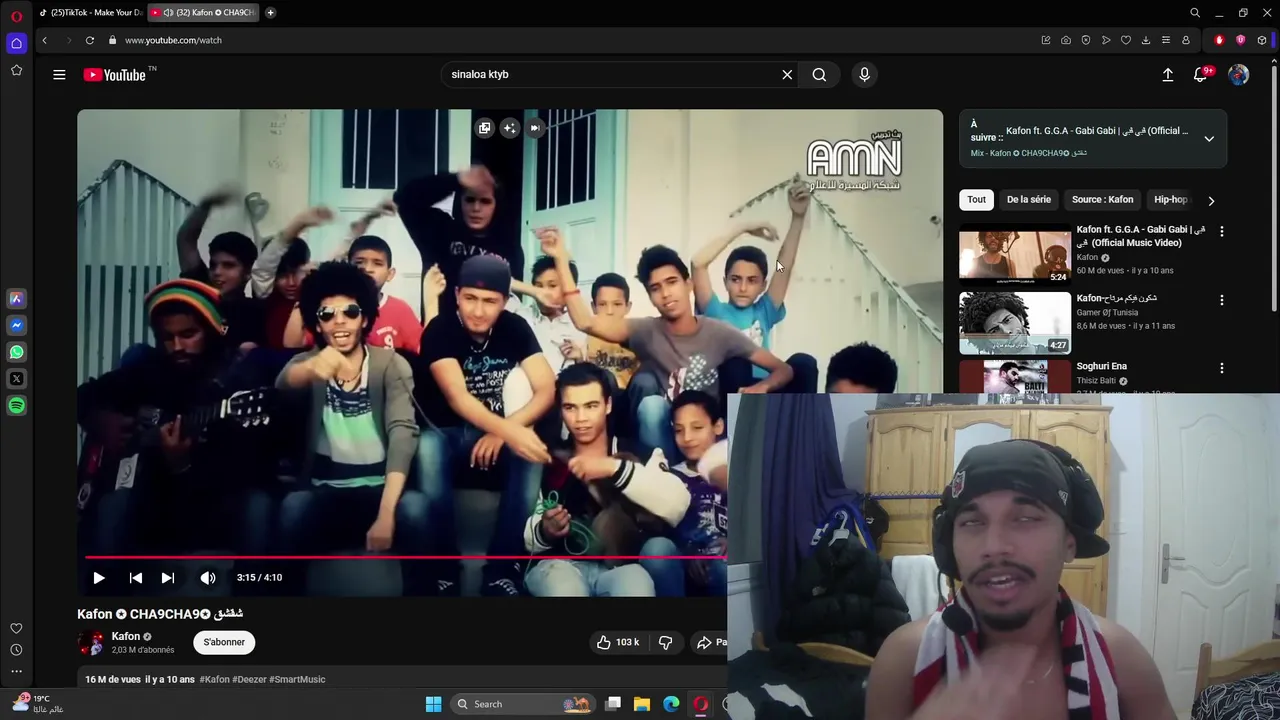Image resolution: width=1280 pixels, height=720 pixels.
Task: Open File Explorer from taskbar
Action: click(x=642, y=704)
